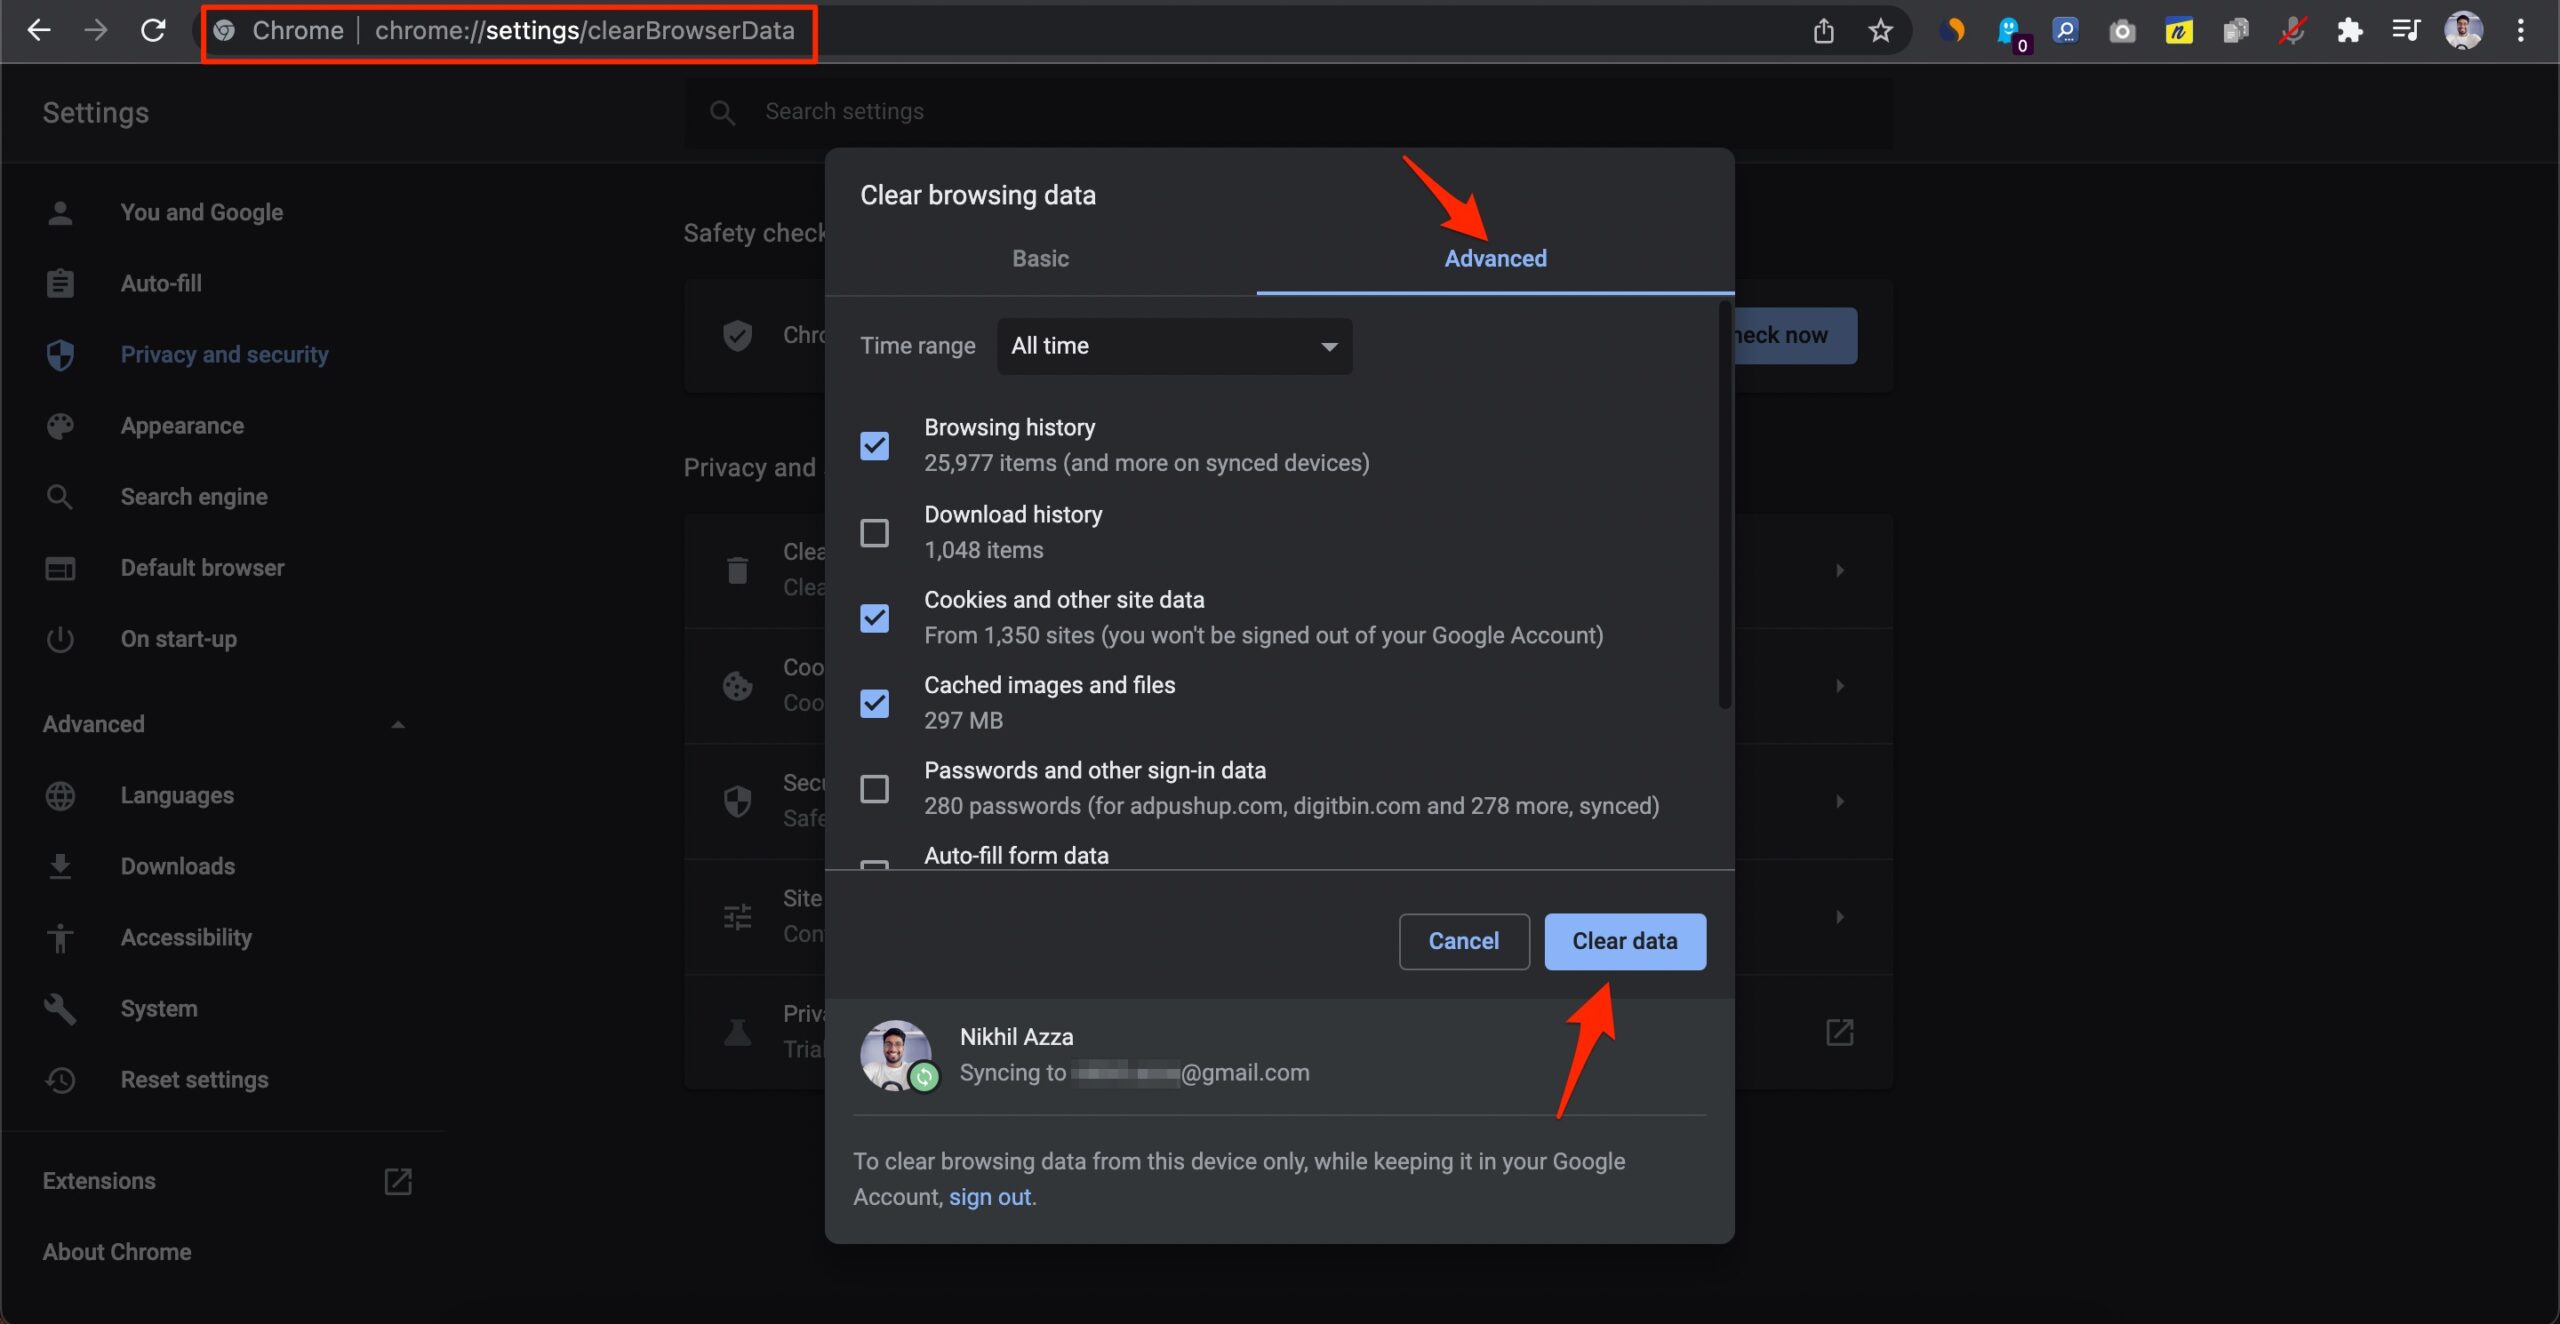Select the Advanced tab
This screenshot has width=2560, height=1324.
point(1494,258)
